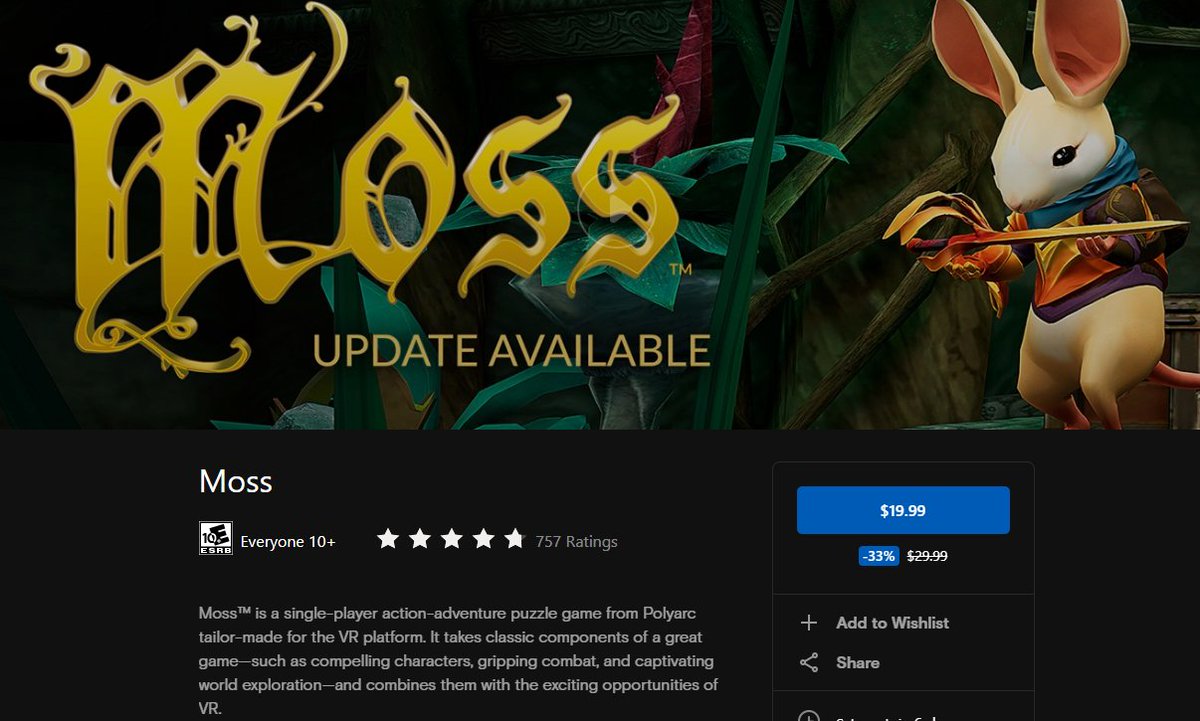Click the Everyone 10+ rating text

click(288, 542)
